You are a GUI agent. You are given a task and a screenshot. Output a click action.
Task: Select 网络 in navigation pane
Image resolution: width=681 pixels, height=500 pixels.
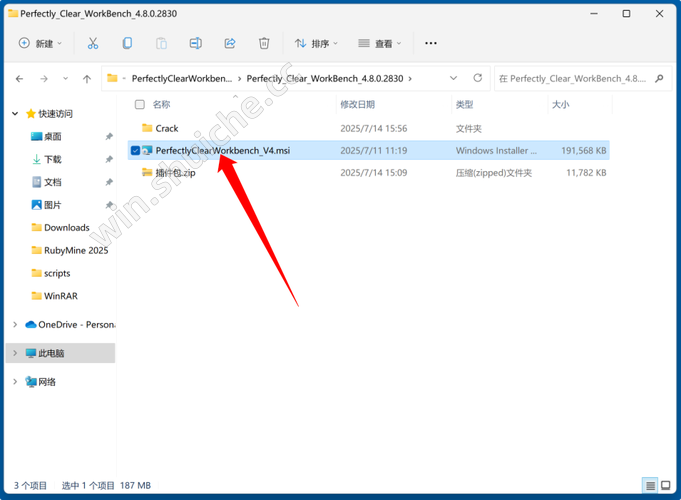[x=46, y=382]
